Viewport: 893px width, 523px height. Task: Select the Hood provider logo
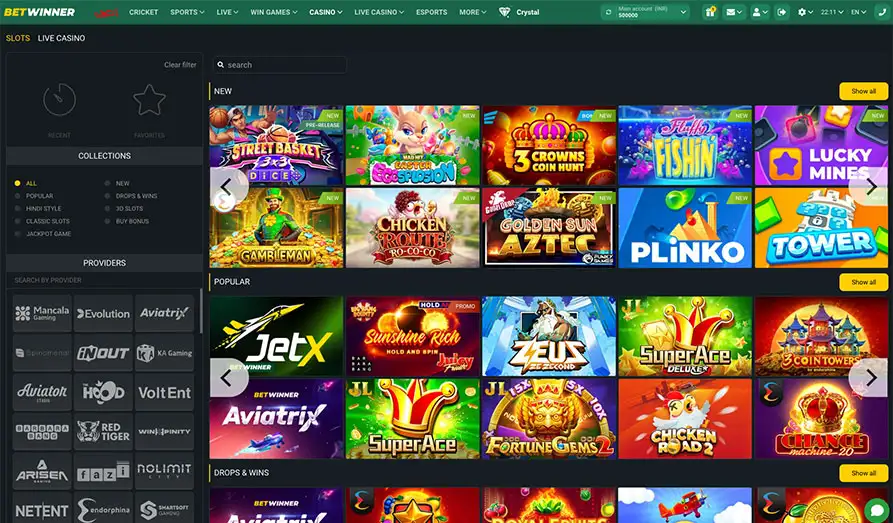[103, 392]
